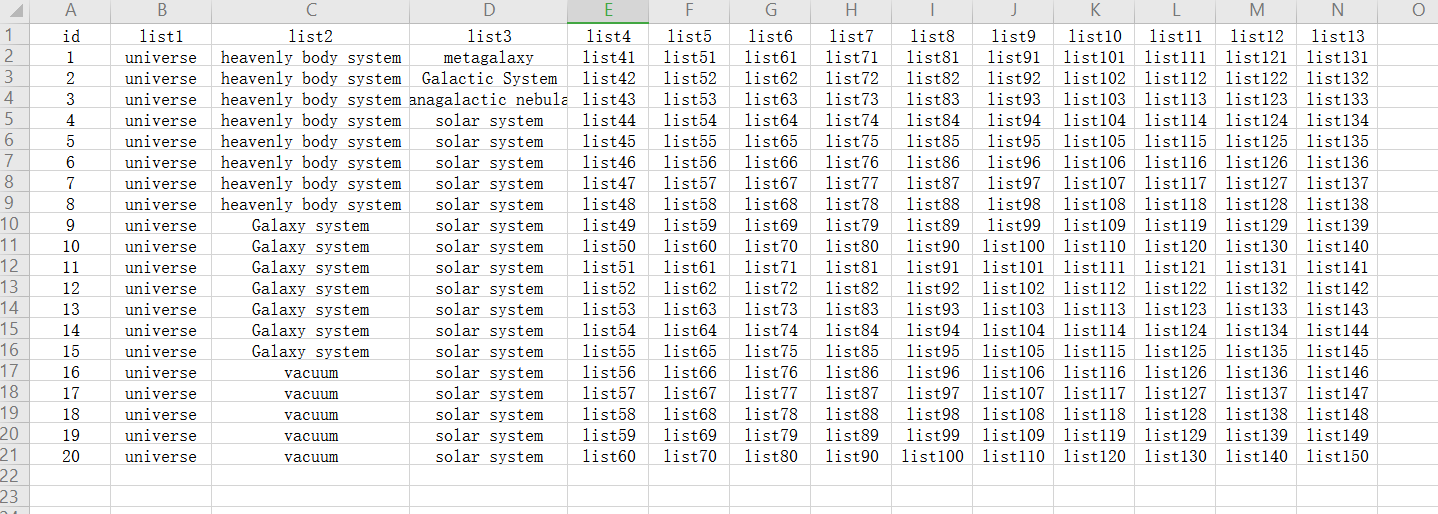Select 'list53' cell in column F
1438x514 pixels.
[689, 99]
